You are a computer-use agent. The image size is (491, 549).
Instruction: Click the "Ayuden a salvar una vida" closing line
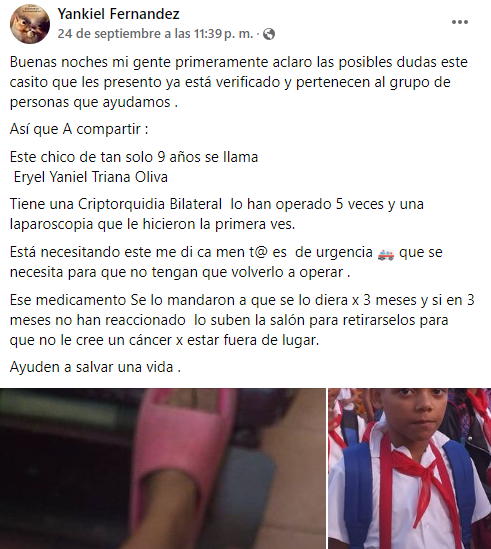tap(95, 367)
